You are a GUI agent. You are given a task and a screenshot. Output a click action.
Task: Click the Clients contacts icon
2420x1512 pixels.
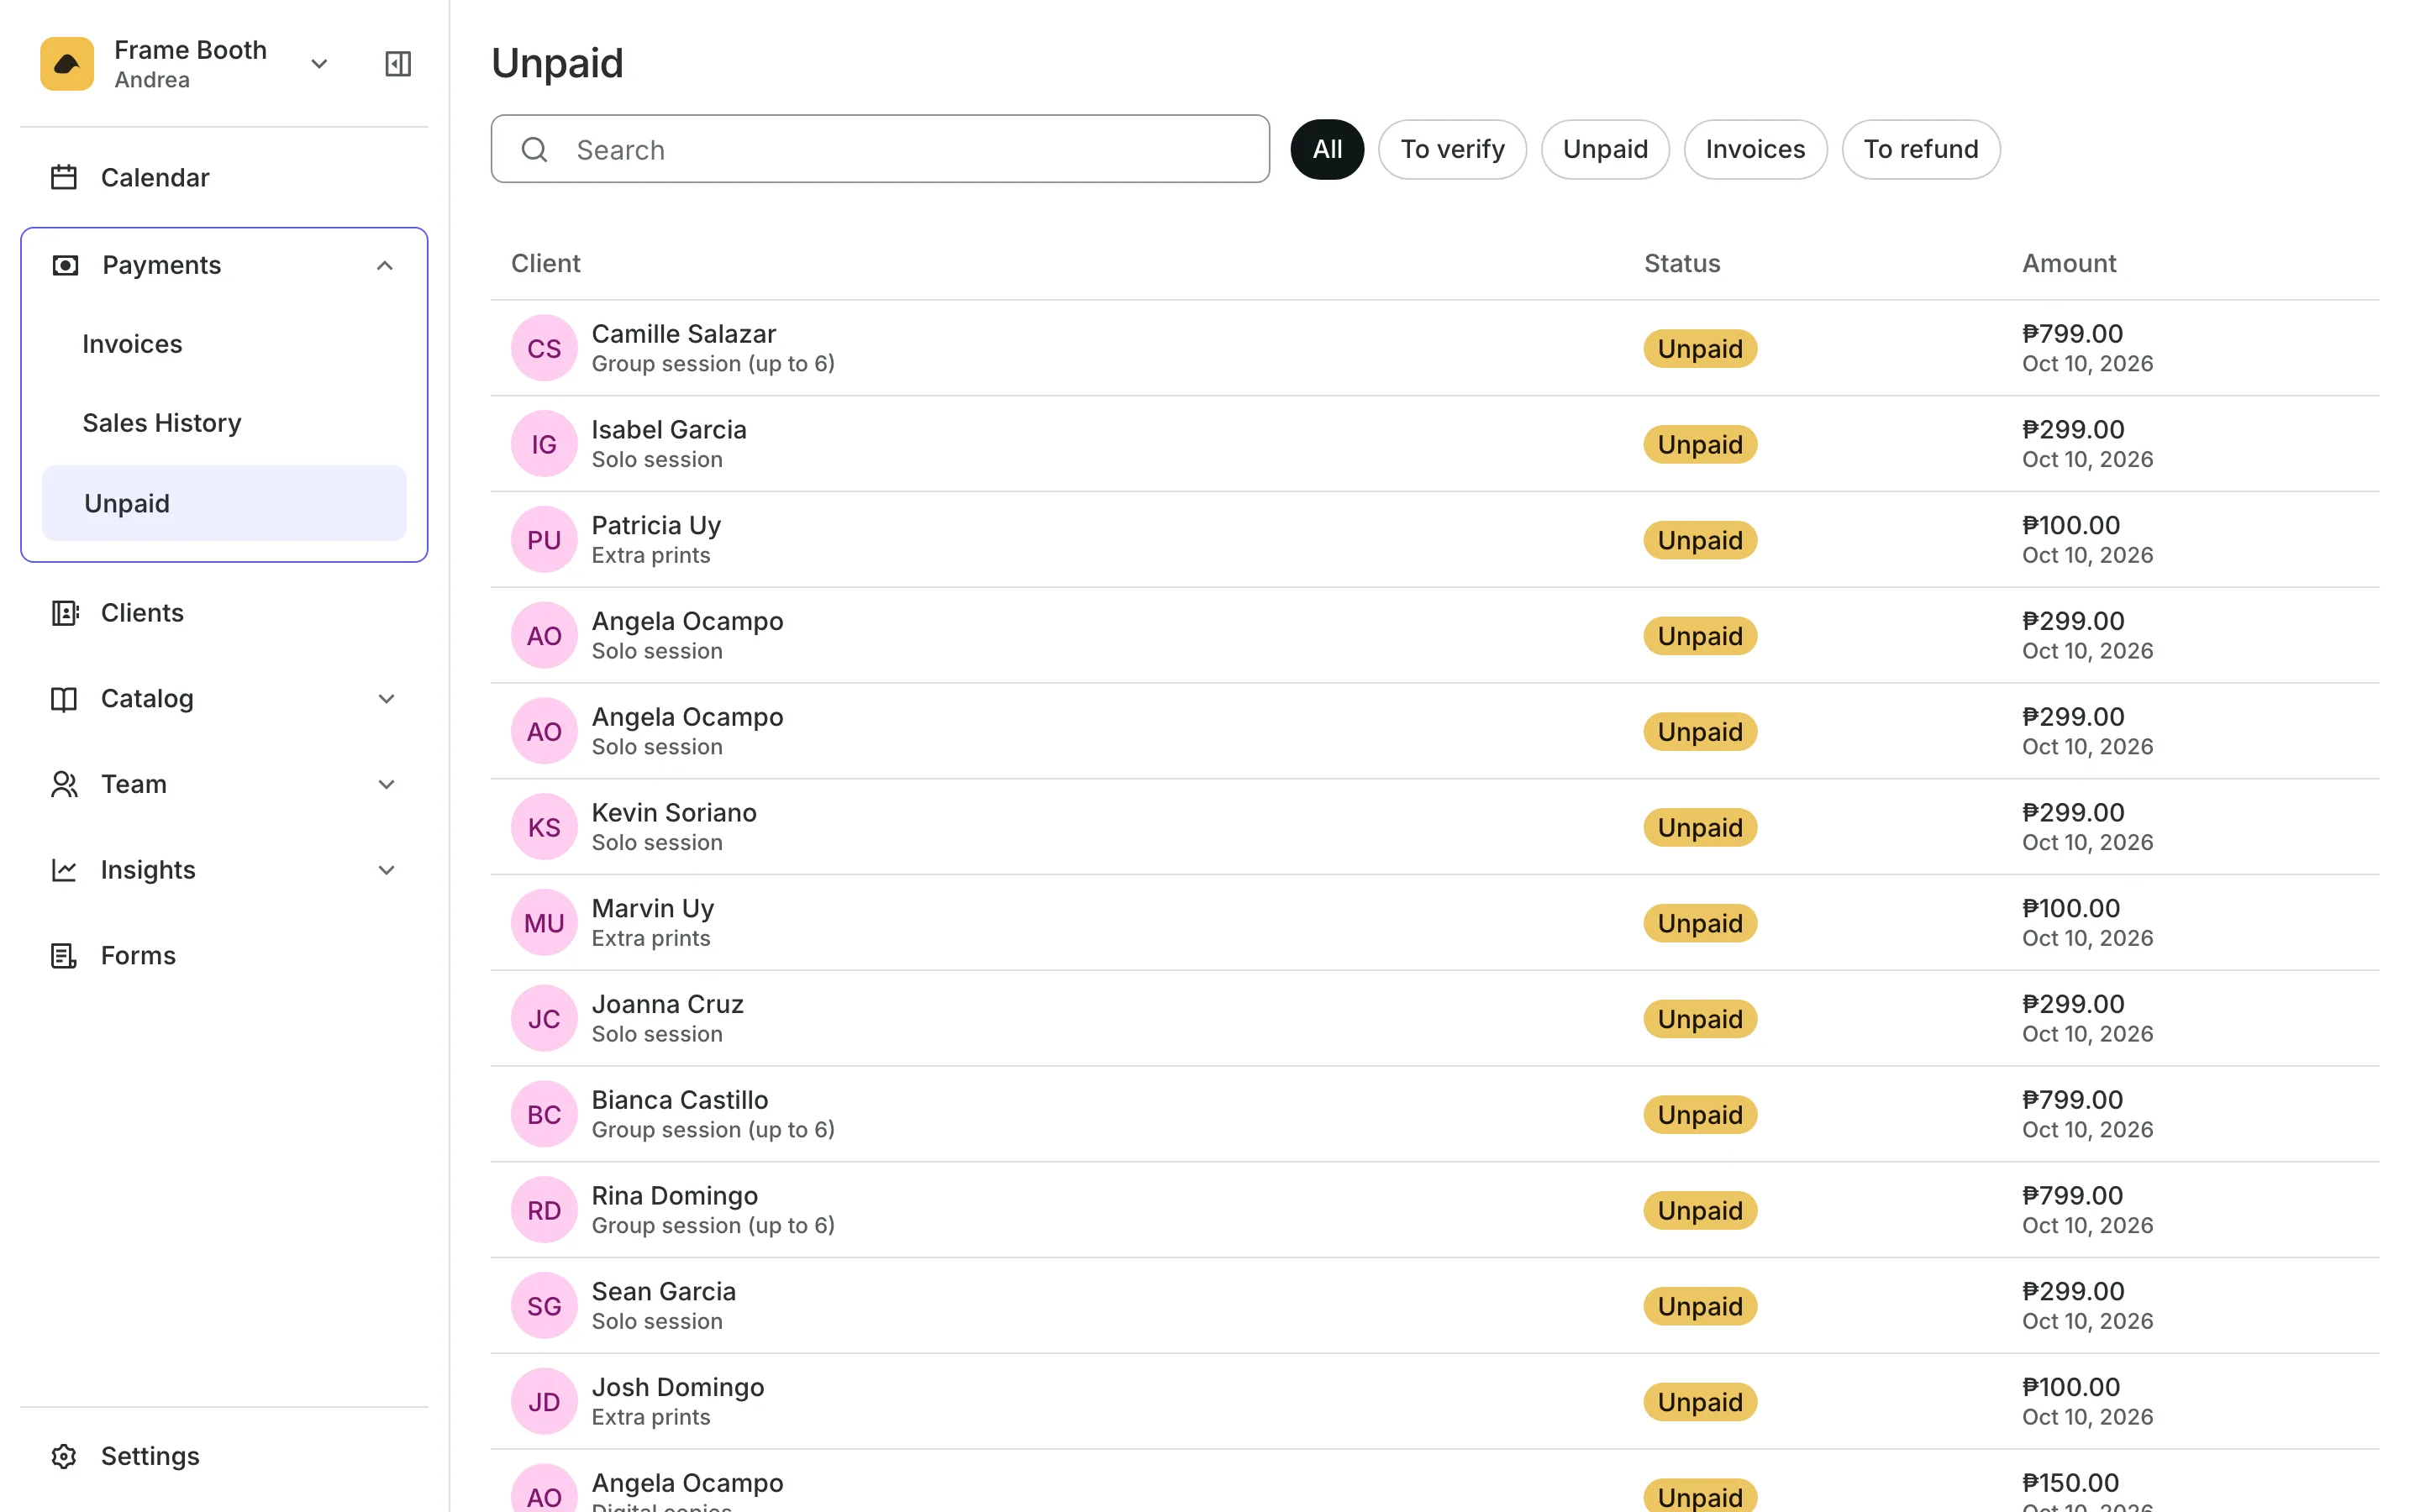[x=64, y=613]
